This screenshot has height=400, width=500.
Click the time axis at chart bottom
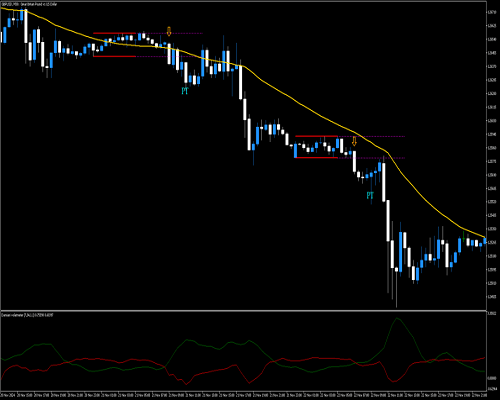click(243, 395)
